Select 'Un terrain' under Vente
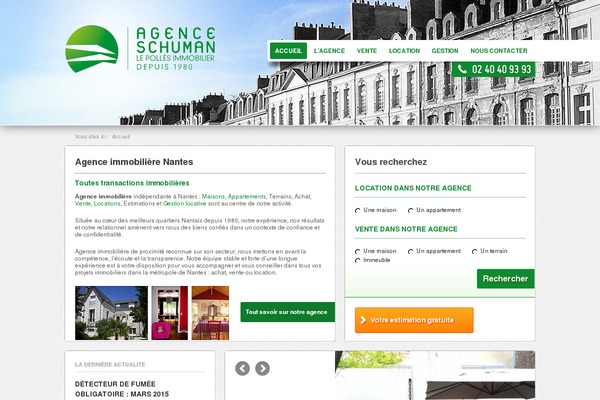Image resolution: width=600 pixels, height=400 pixels. (474, 251)
